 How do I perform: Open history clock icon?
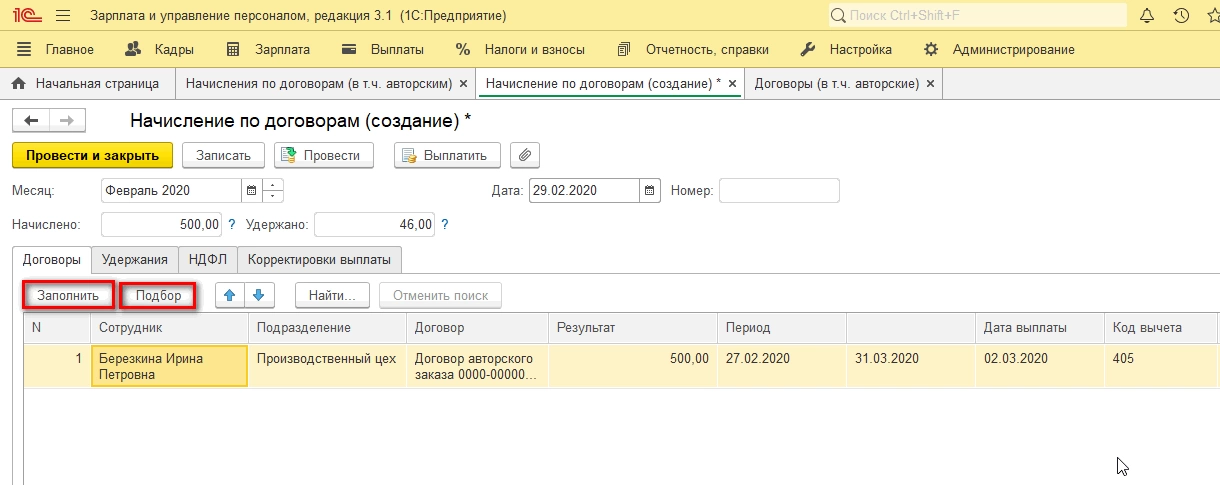coord(1181,16)
